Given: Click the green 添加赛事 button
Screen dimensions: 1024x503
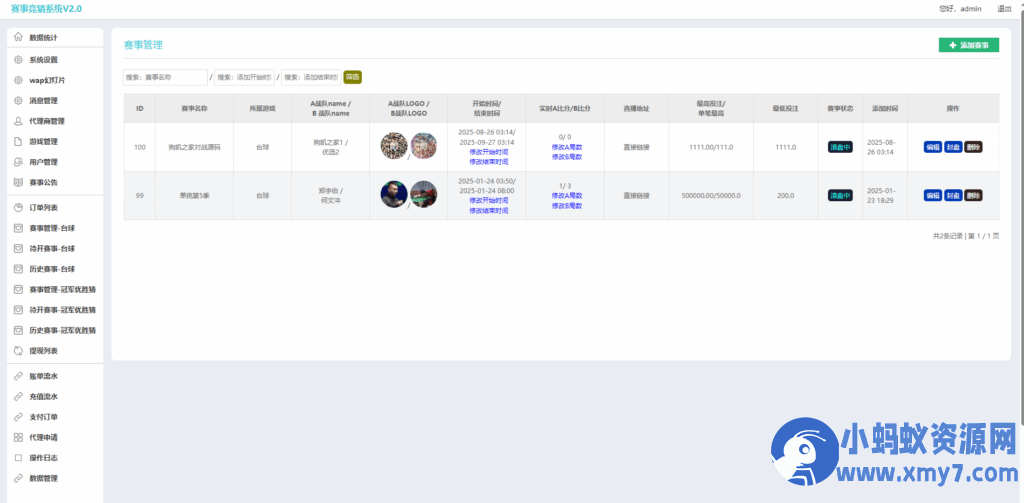Looking at the screenshot, I should [968, 45].
